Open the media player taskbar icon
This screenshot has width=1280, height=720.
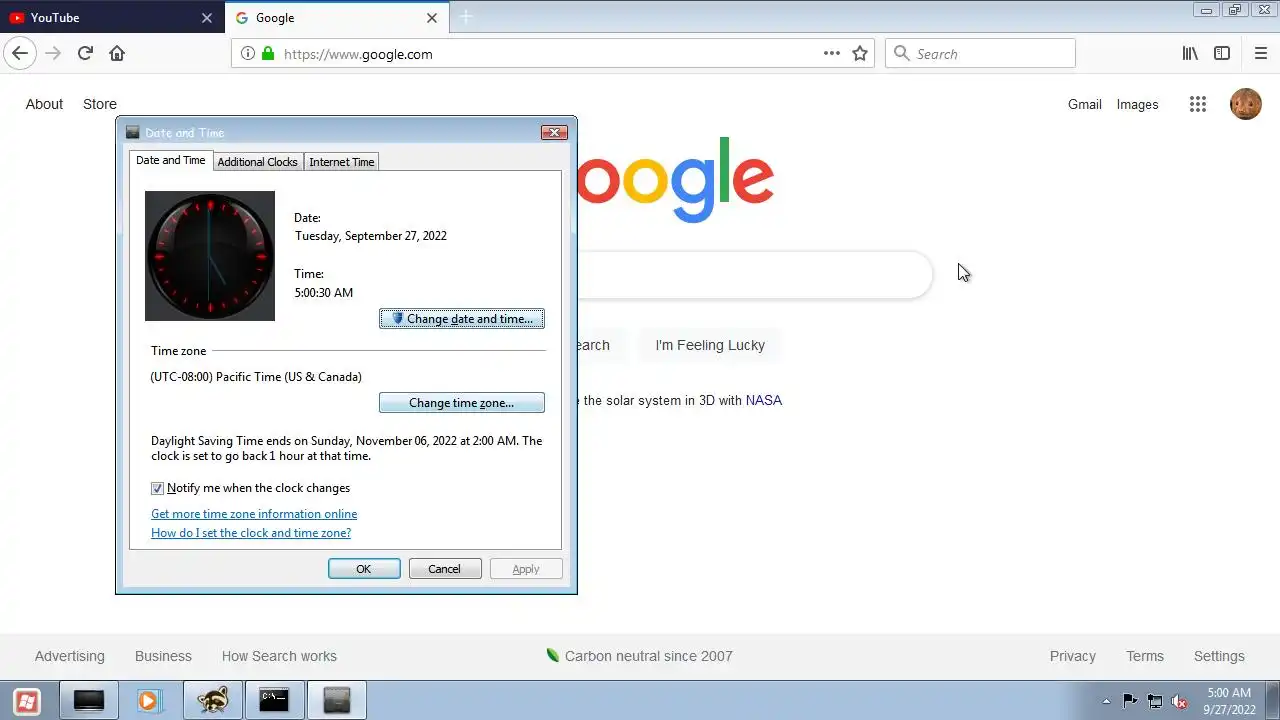[x=148, y=701]
